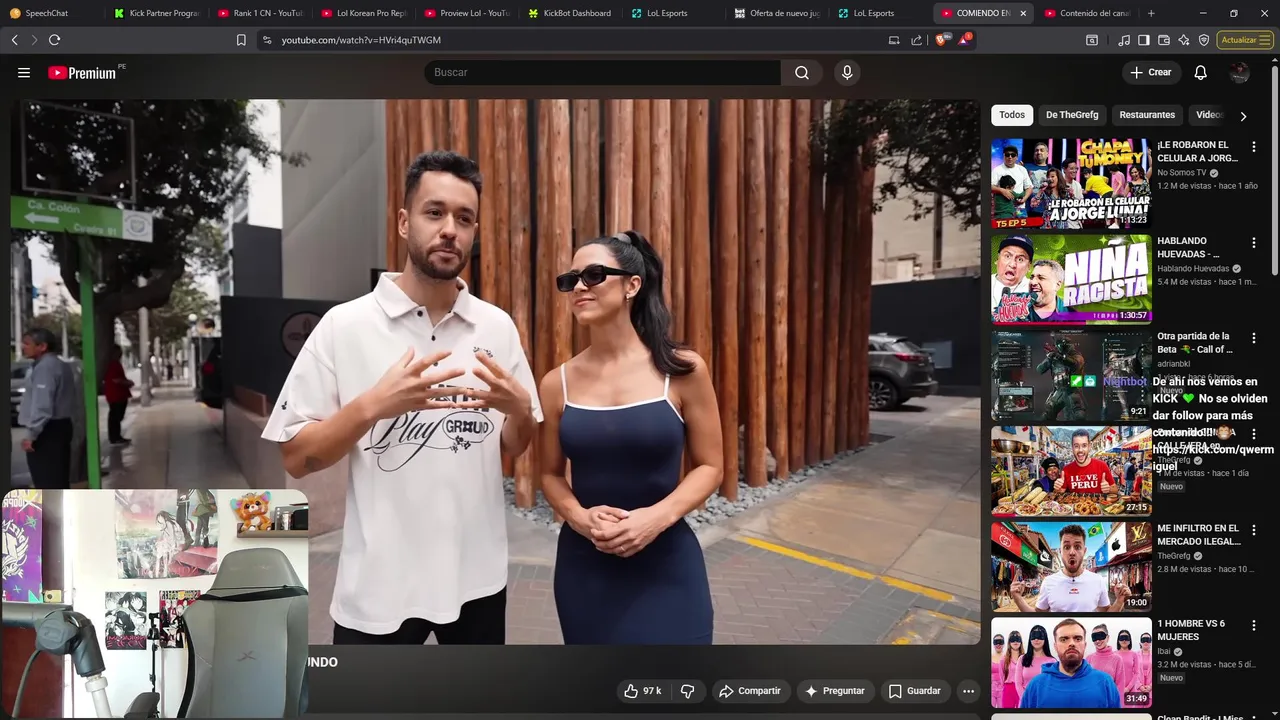This screenshot has height=720, width=1280.
Task: Show more filter chips with right chevron
Action: [1243, 116]
